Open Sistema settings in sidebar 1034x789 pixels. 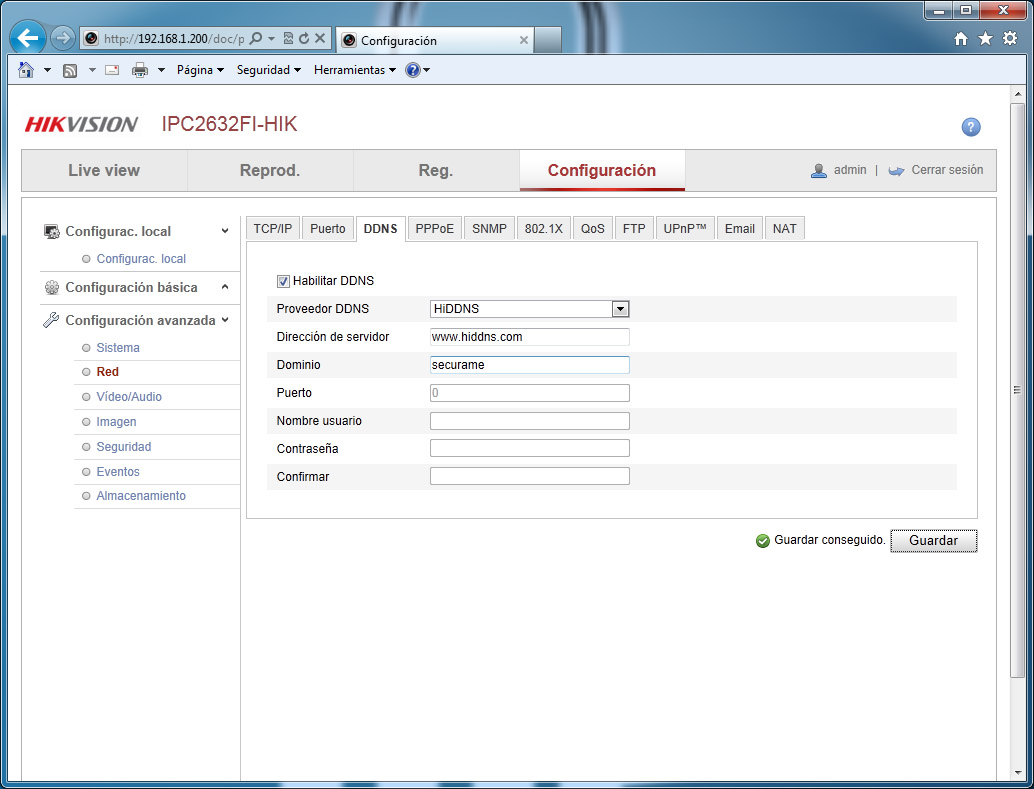click(x=118, y=348)
